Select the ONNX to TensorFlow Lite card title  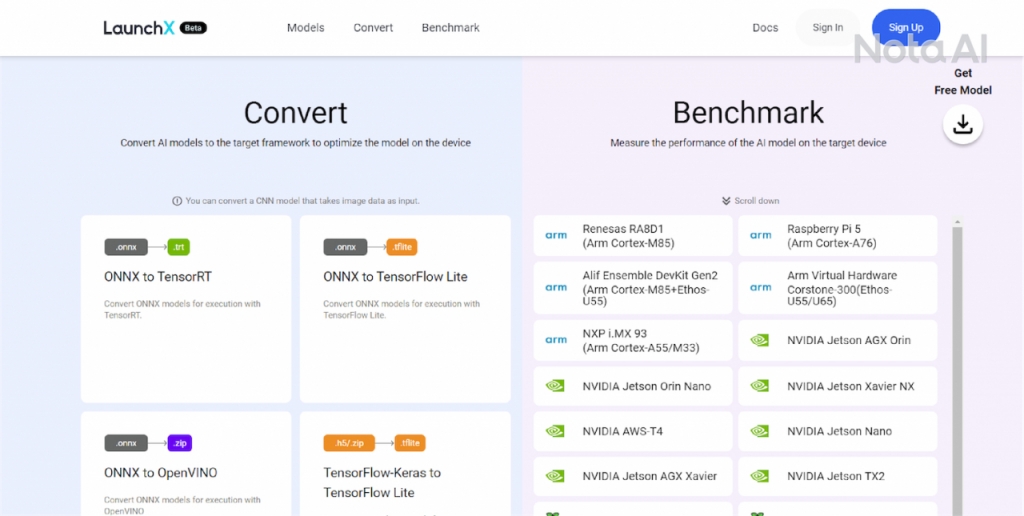point(395,276)
